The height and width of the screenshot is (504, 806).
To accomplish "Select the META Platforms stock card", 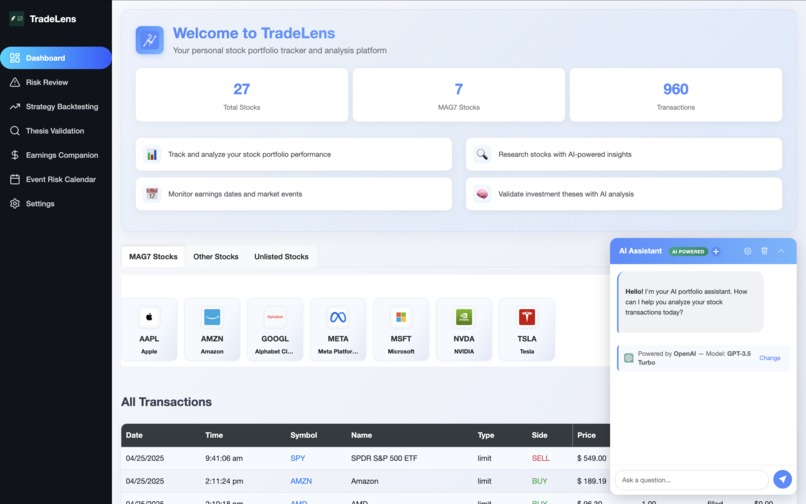I will point(338,330).
